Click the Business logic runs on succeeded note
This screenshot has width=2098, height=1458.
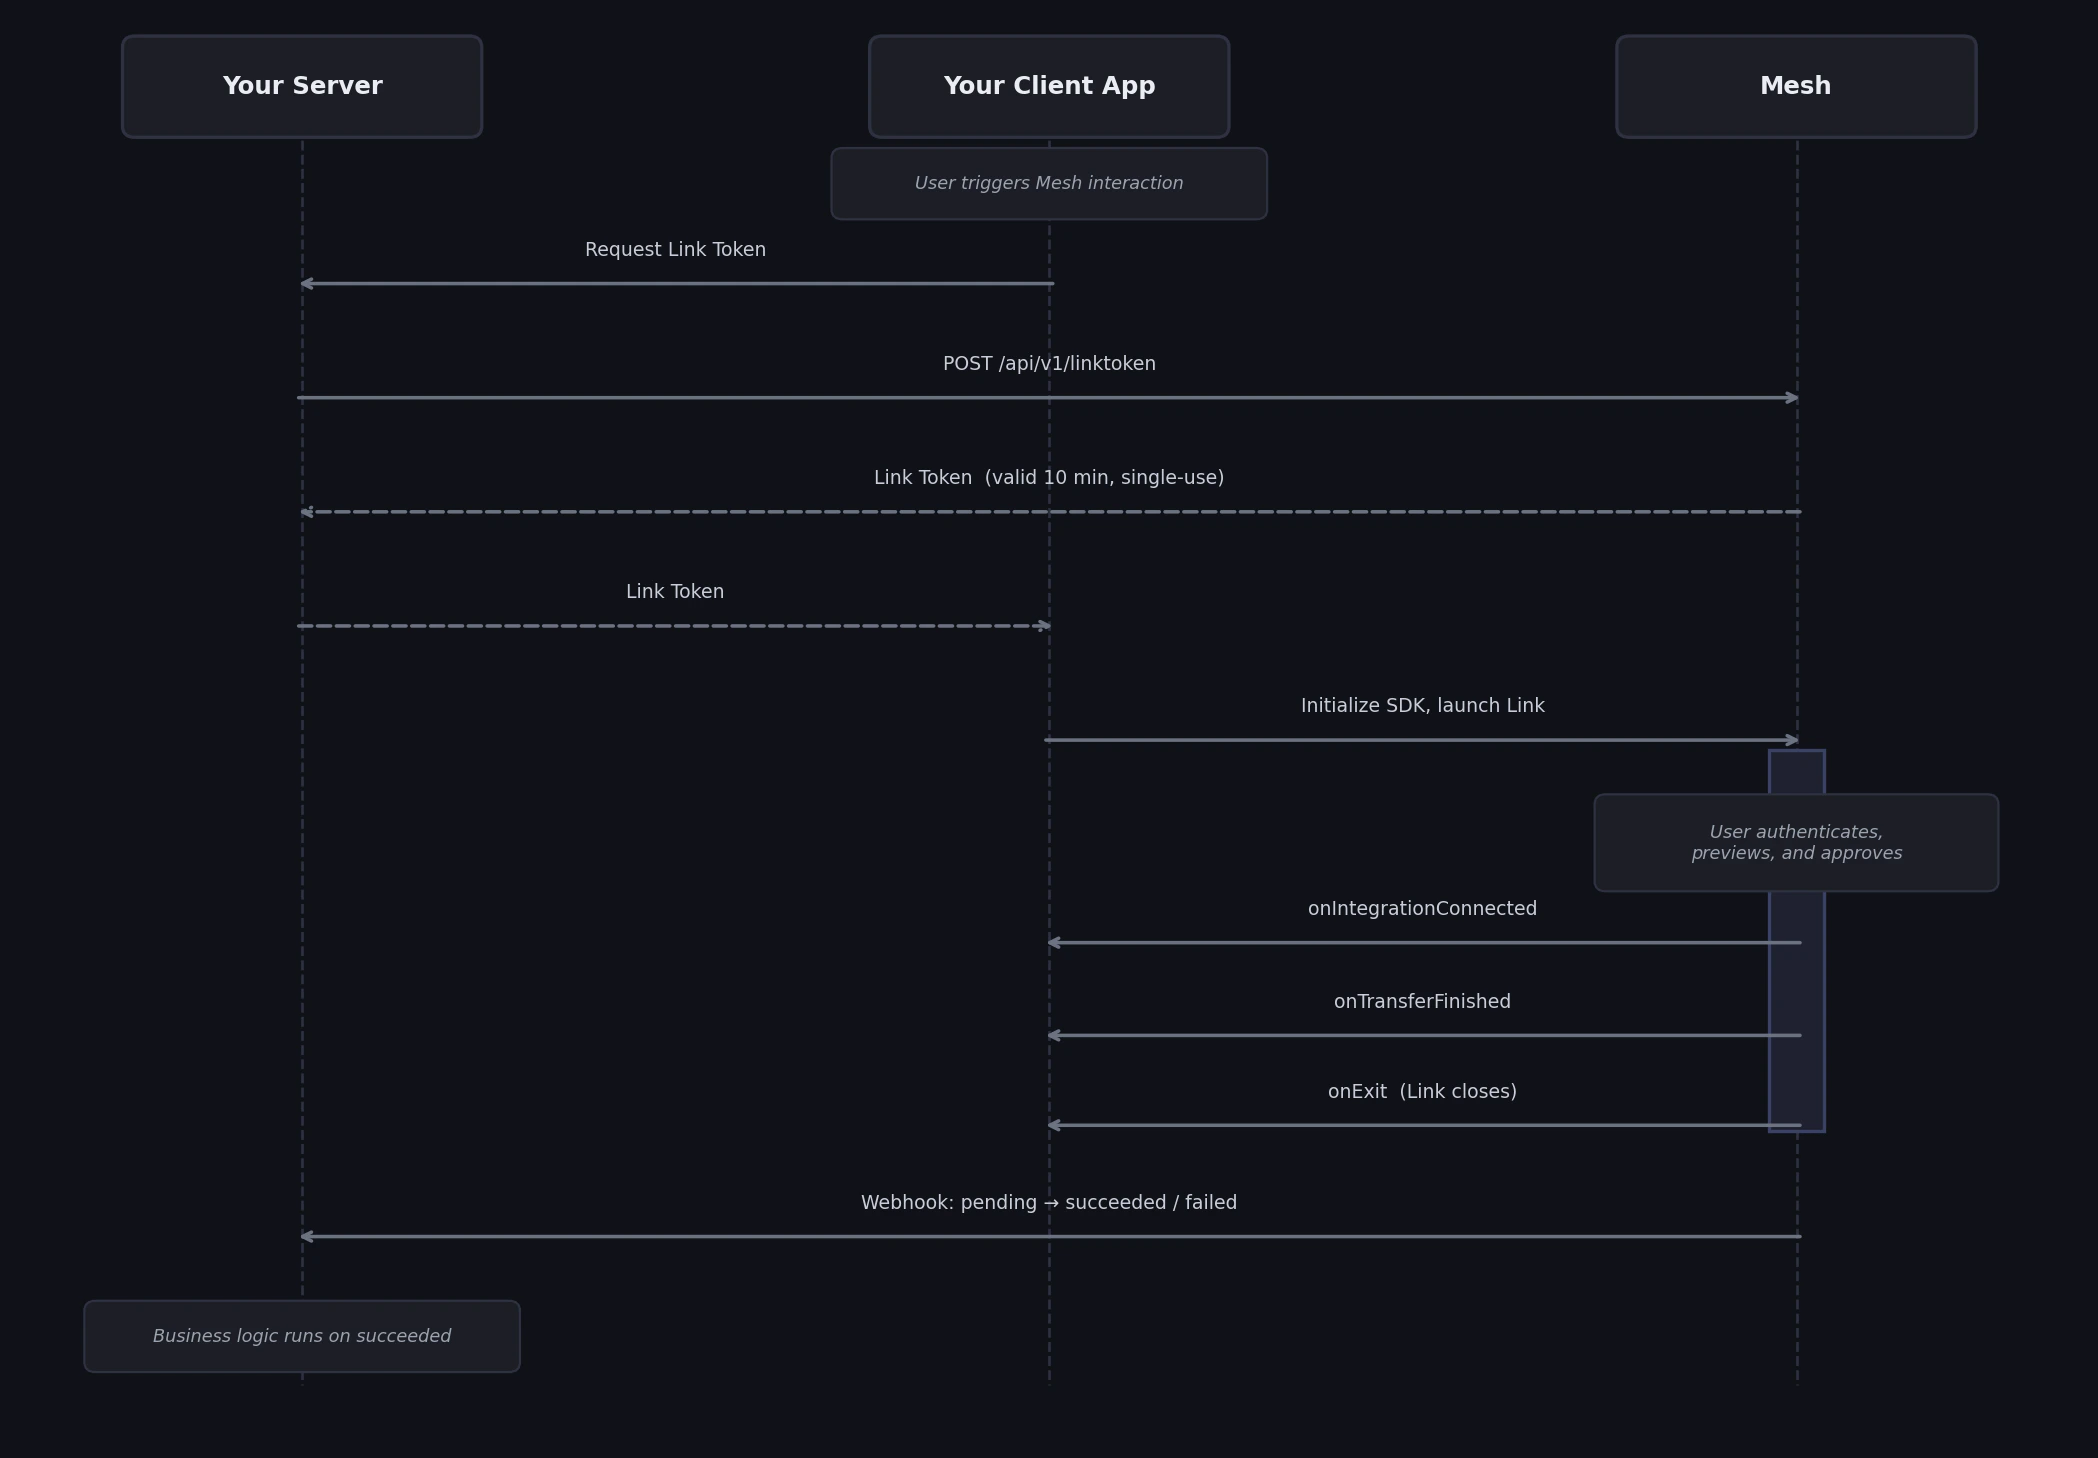(302, 1336)
